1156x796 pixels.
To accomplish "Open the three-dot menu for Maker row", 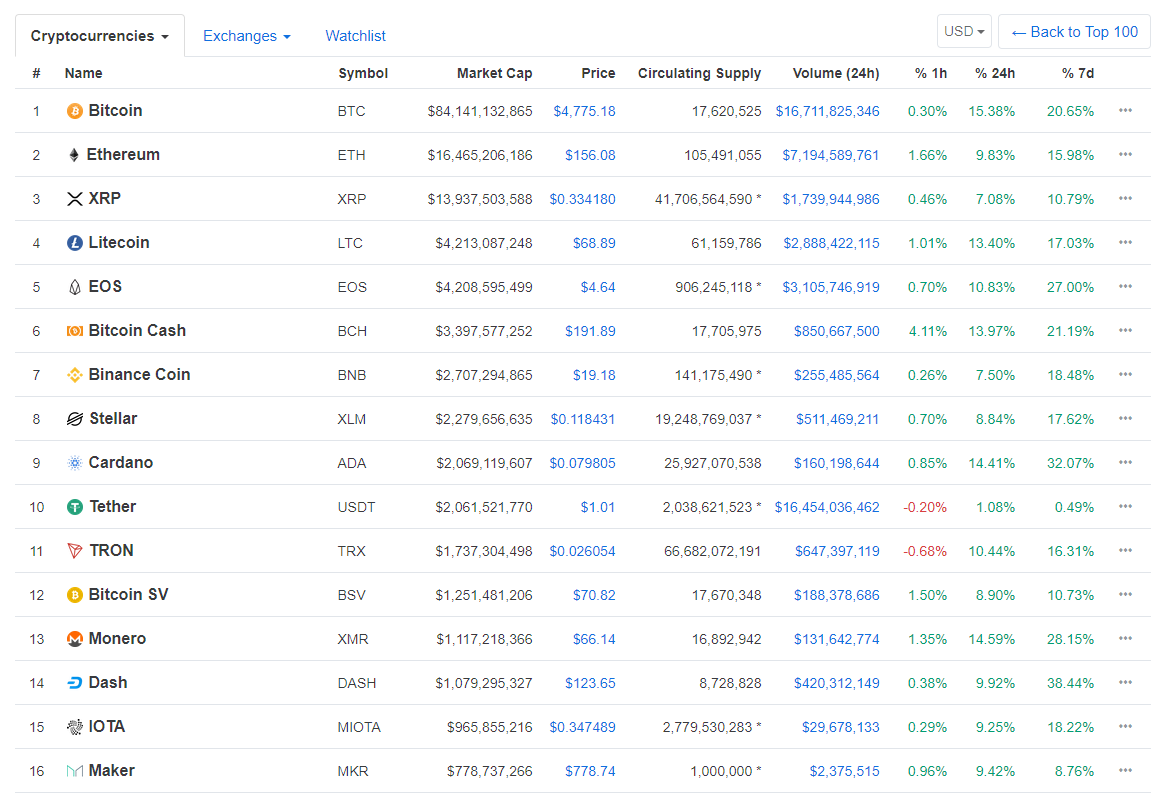I will tap(1125, 771).
